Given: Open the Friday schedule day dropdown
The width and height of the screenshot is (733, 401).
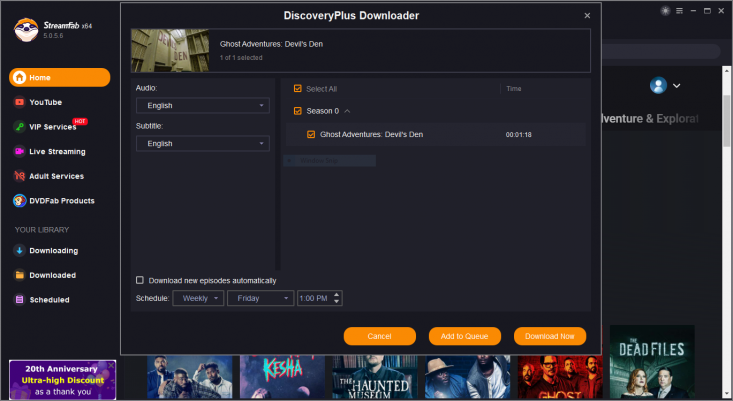Looking at the screenshot, I should (x=260, y=298).
